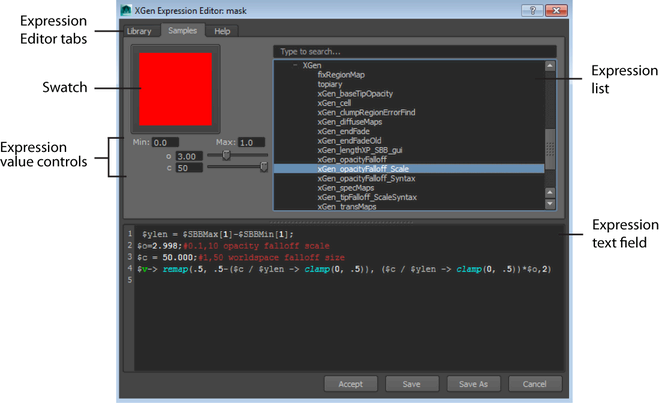This screenshot has width=659, height=403.
Task: Click the o variable slider handle
Action: point(226,155)
